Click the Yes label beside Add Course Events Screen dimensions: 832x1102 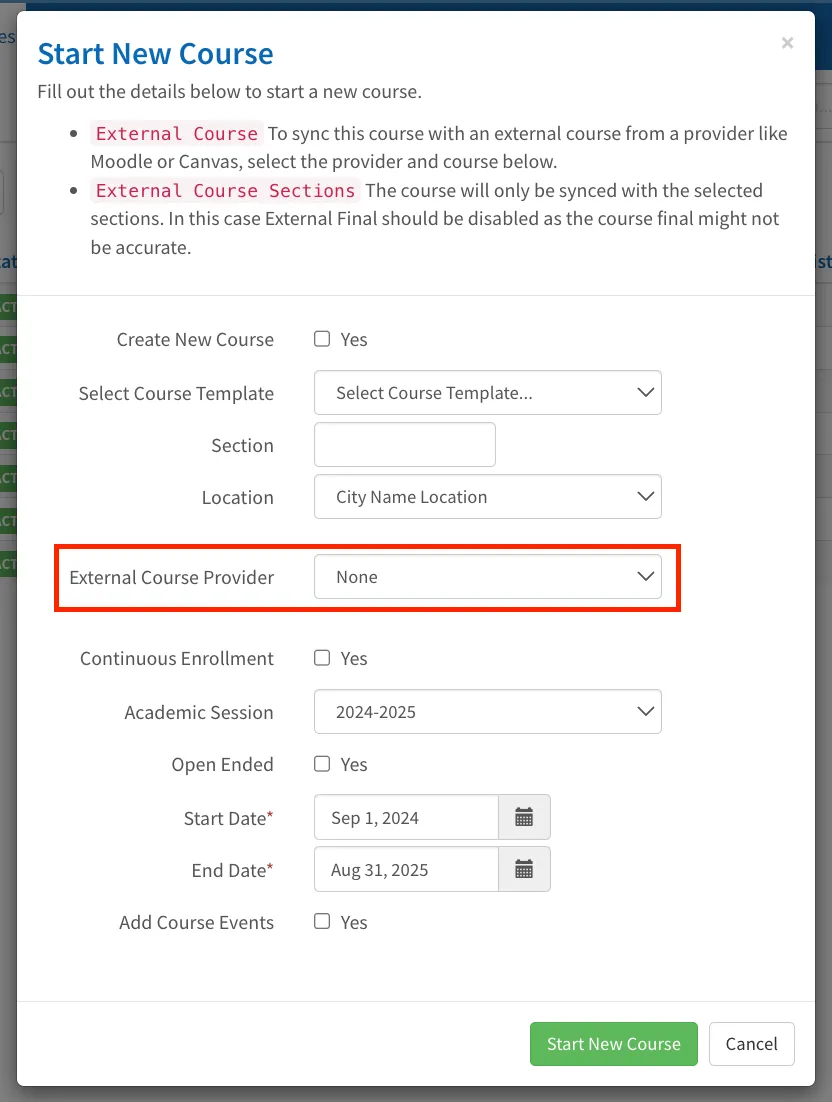point(353,922)
